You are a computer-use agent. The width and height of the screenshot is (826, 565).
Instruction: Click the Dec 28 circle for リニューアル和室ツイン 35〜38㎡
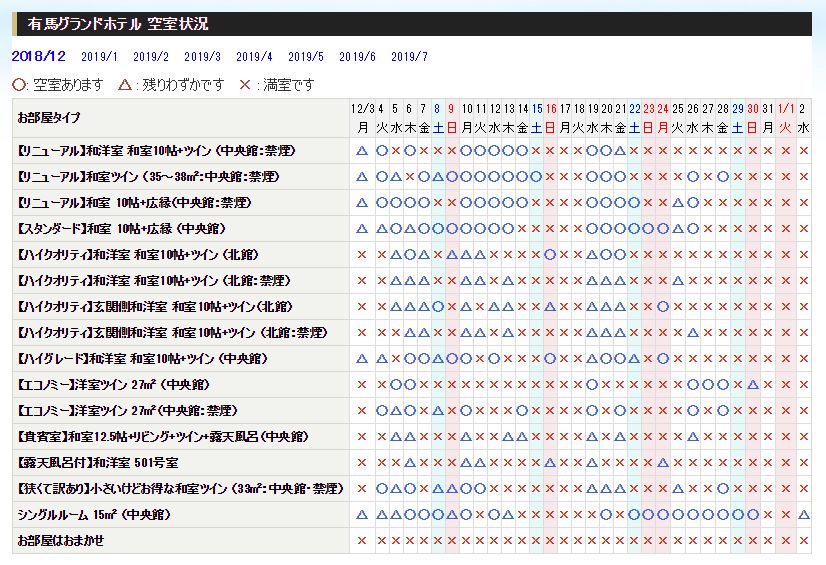pos(723,177)
